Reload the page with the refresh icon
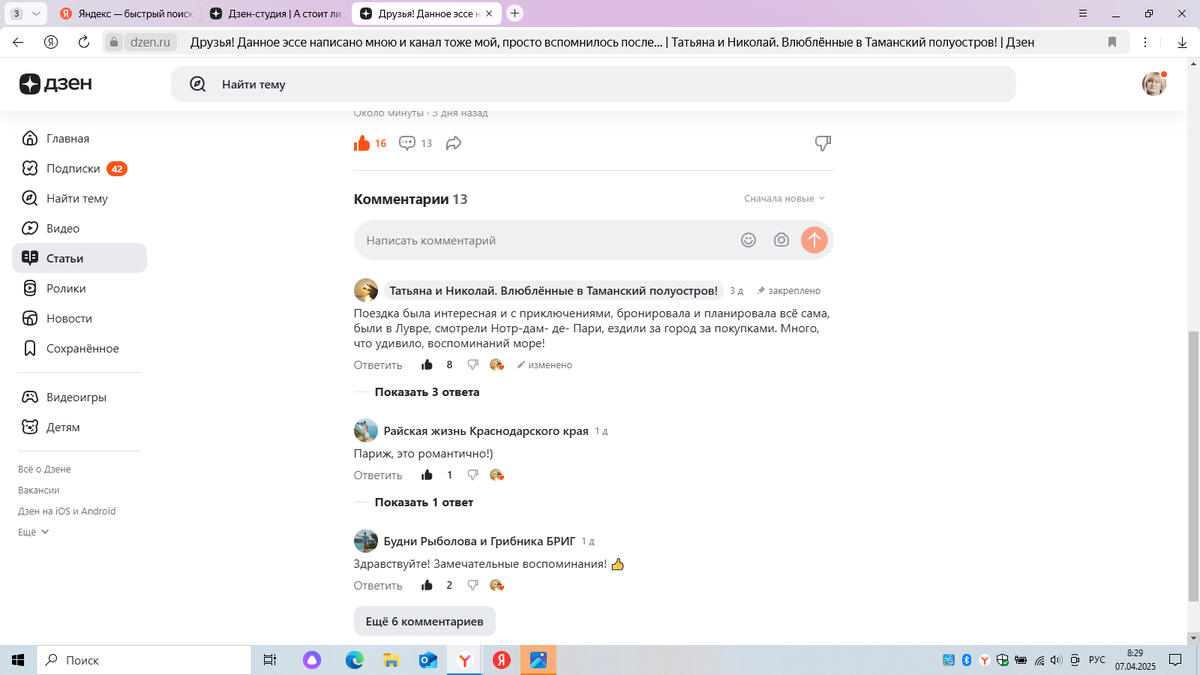 click(84, 42)
